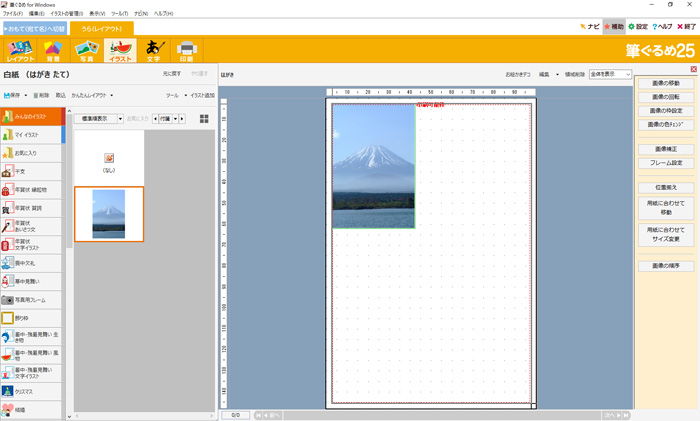Select the 文字 (Text) toolbar icon
Viewport: 700px width, 421px height.
point(153,50)
